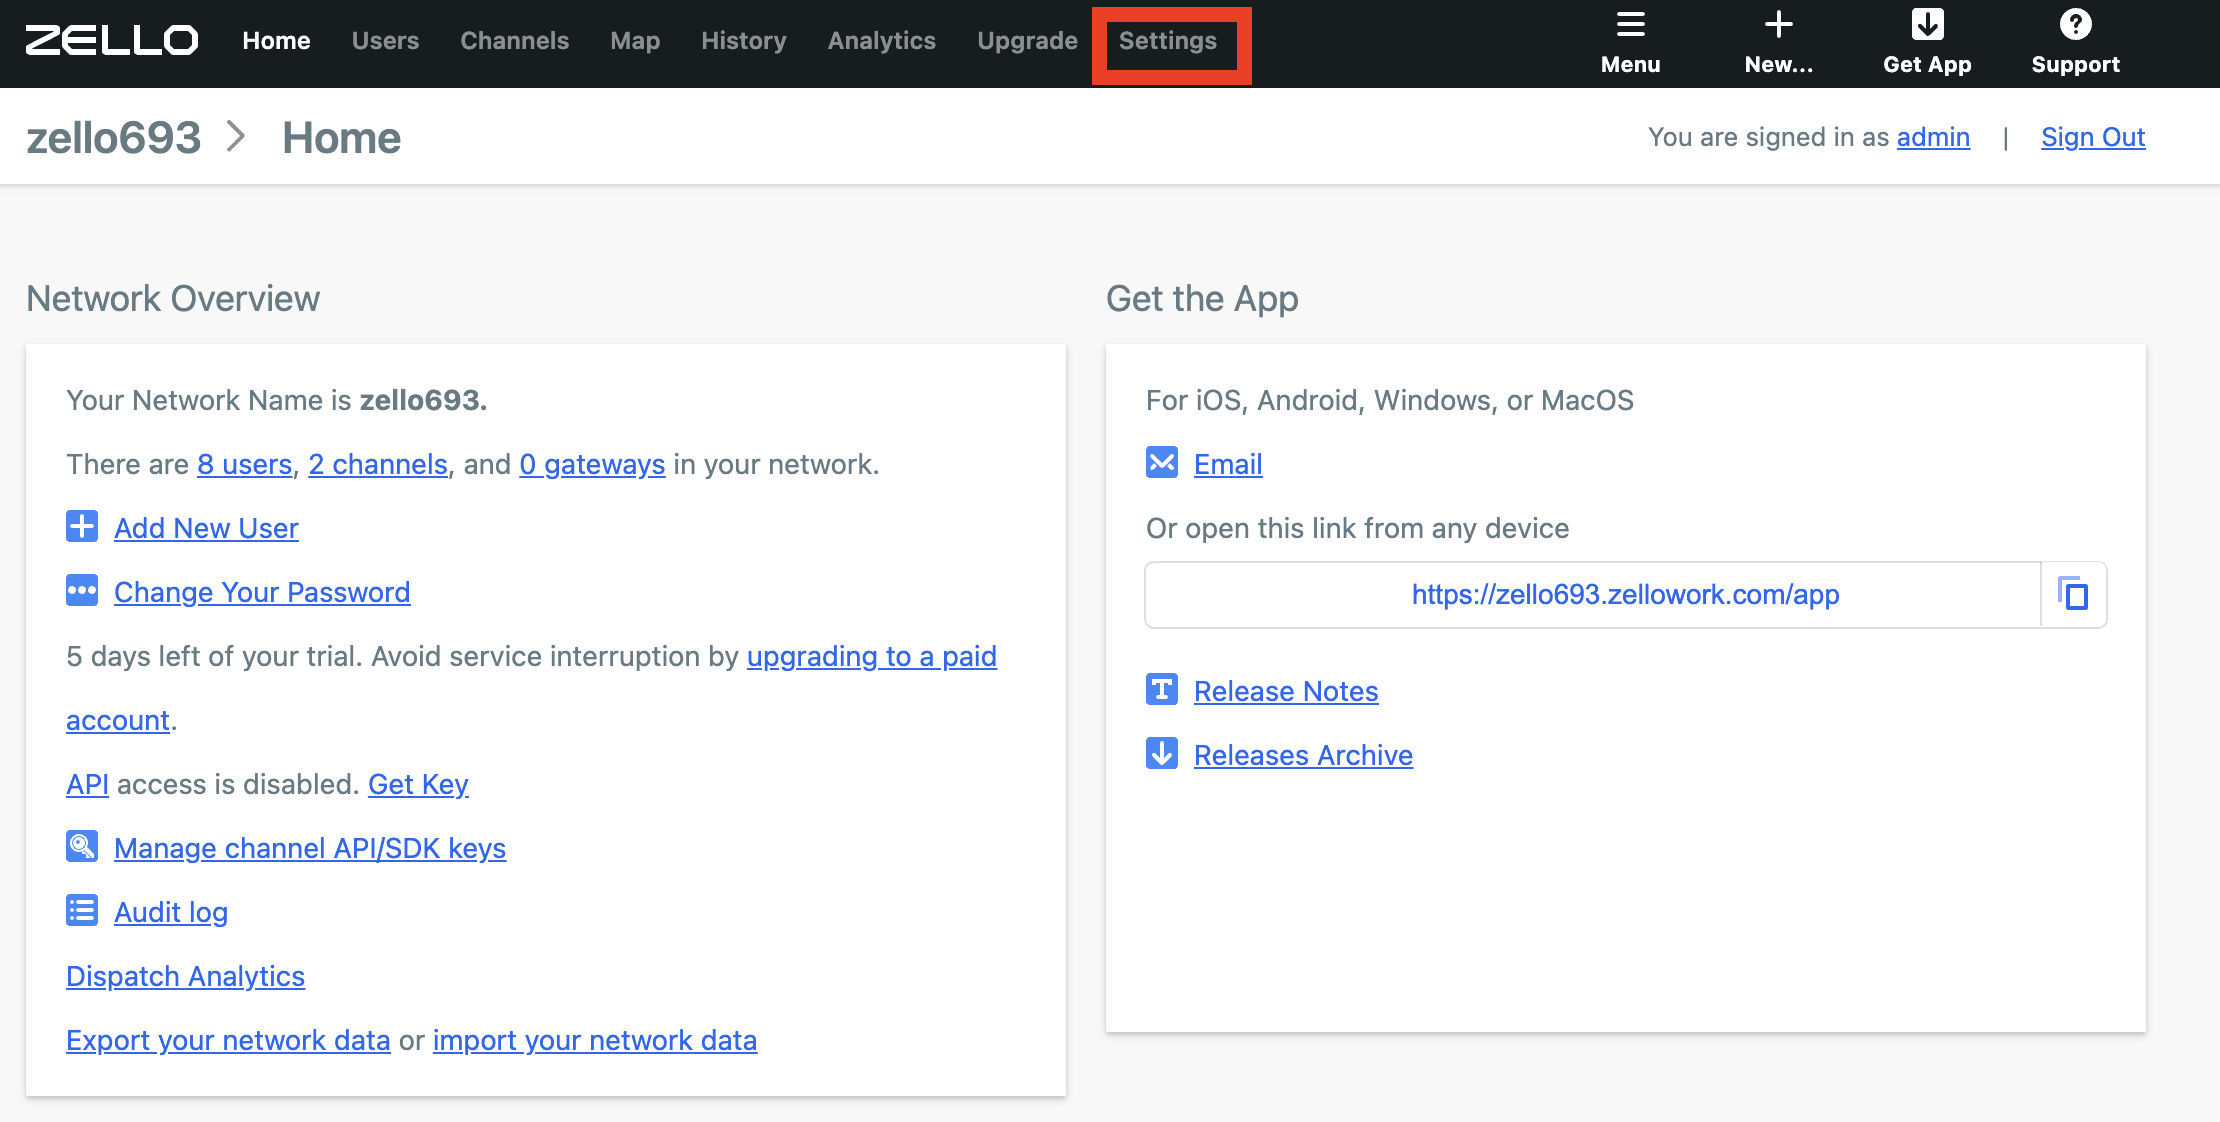Click import your network data
Image resolution: width=2220 pixels, height=1122 pixels.
[x=595, y=1040]
